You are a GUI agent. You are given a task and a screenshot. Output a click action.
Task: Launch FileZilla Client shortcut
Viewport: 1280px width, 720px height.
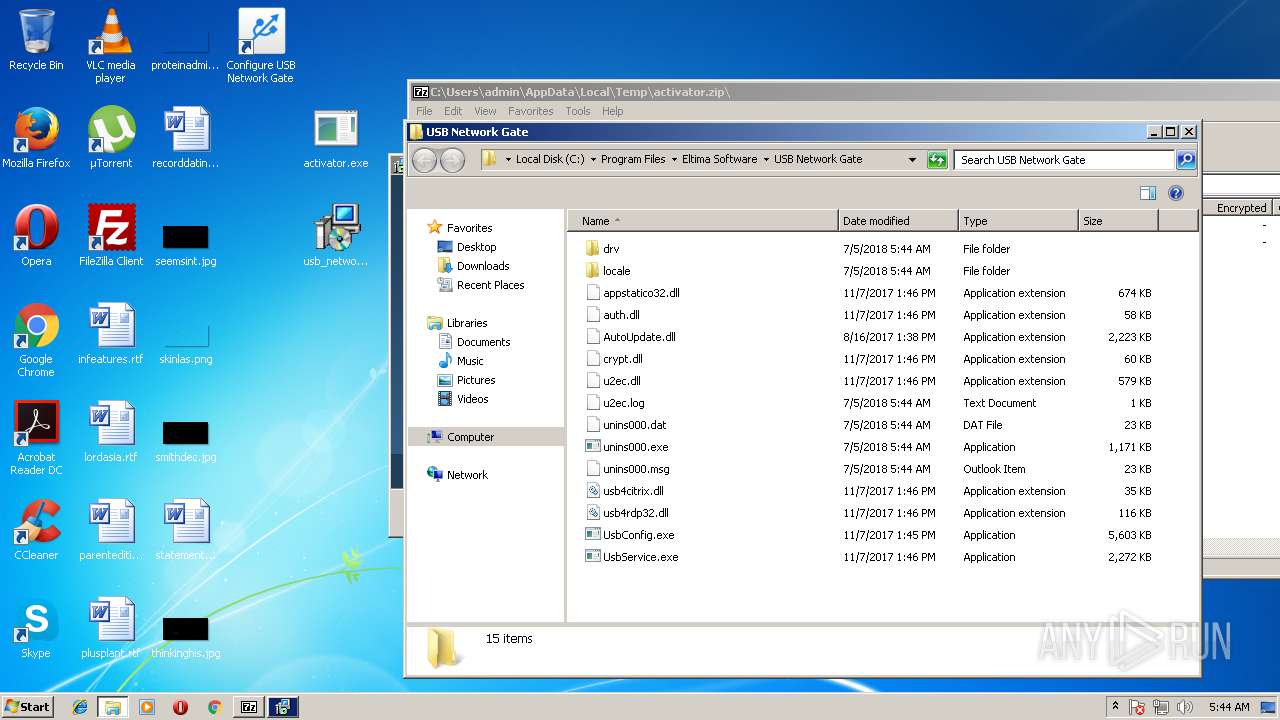click(111, 236)
